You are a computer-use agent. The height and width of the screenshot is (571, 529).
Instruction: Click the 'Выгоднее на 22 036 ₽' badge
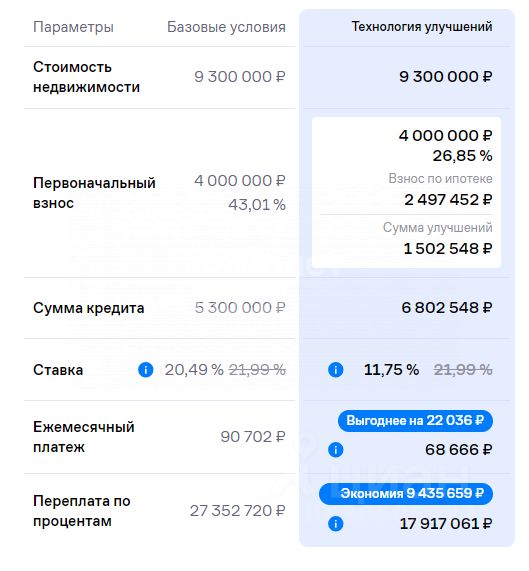415,421
